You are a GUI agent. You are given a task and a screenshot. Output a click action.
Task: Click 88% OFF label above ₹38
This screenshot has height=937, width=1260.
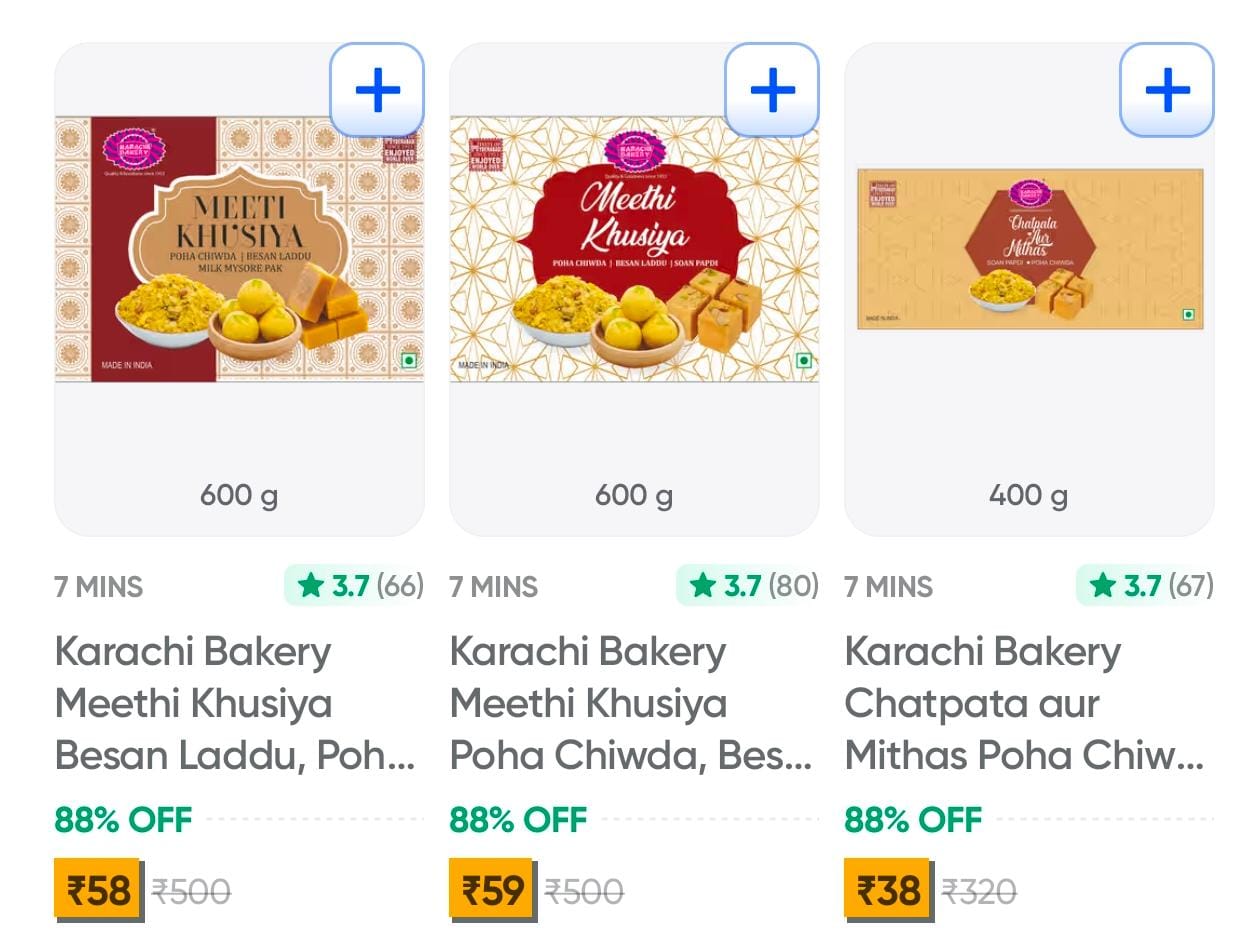point(912,820)
